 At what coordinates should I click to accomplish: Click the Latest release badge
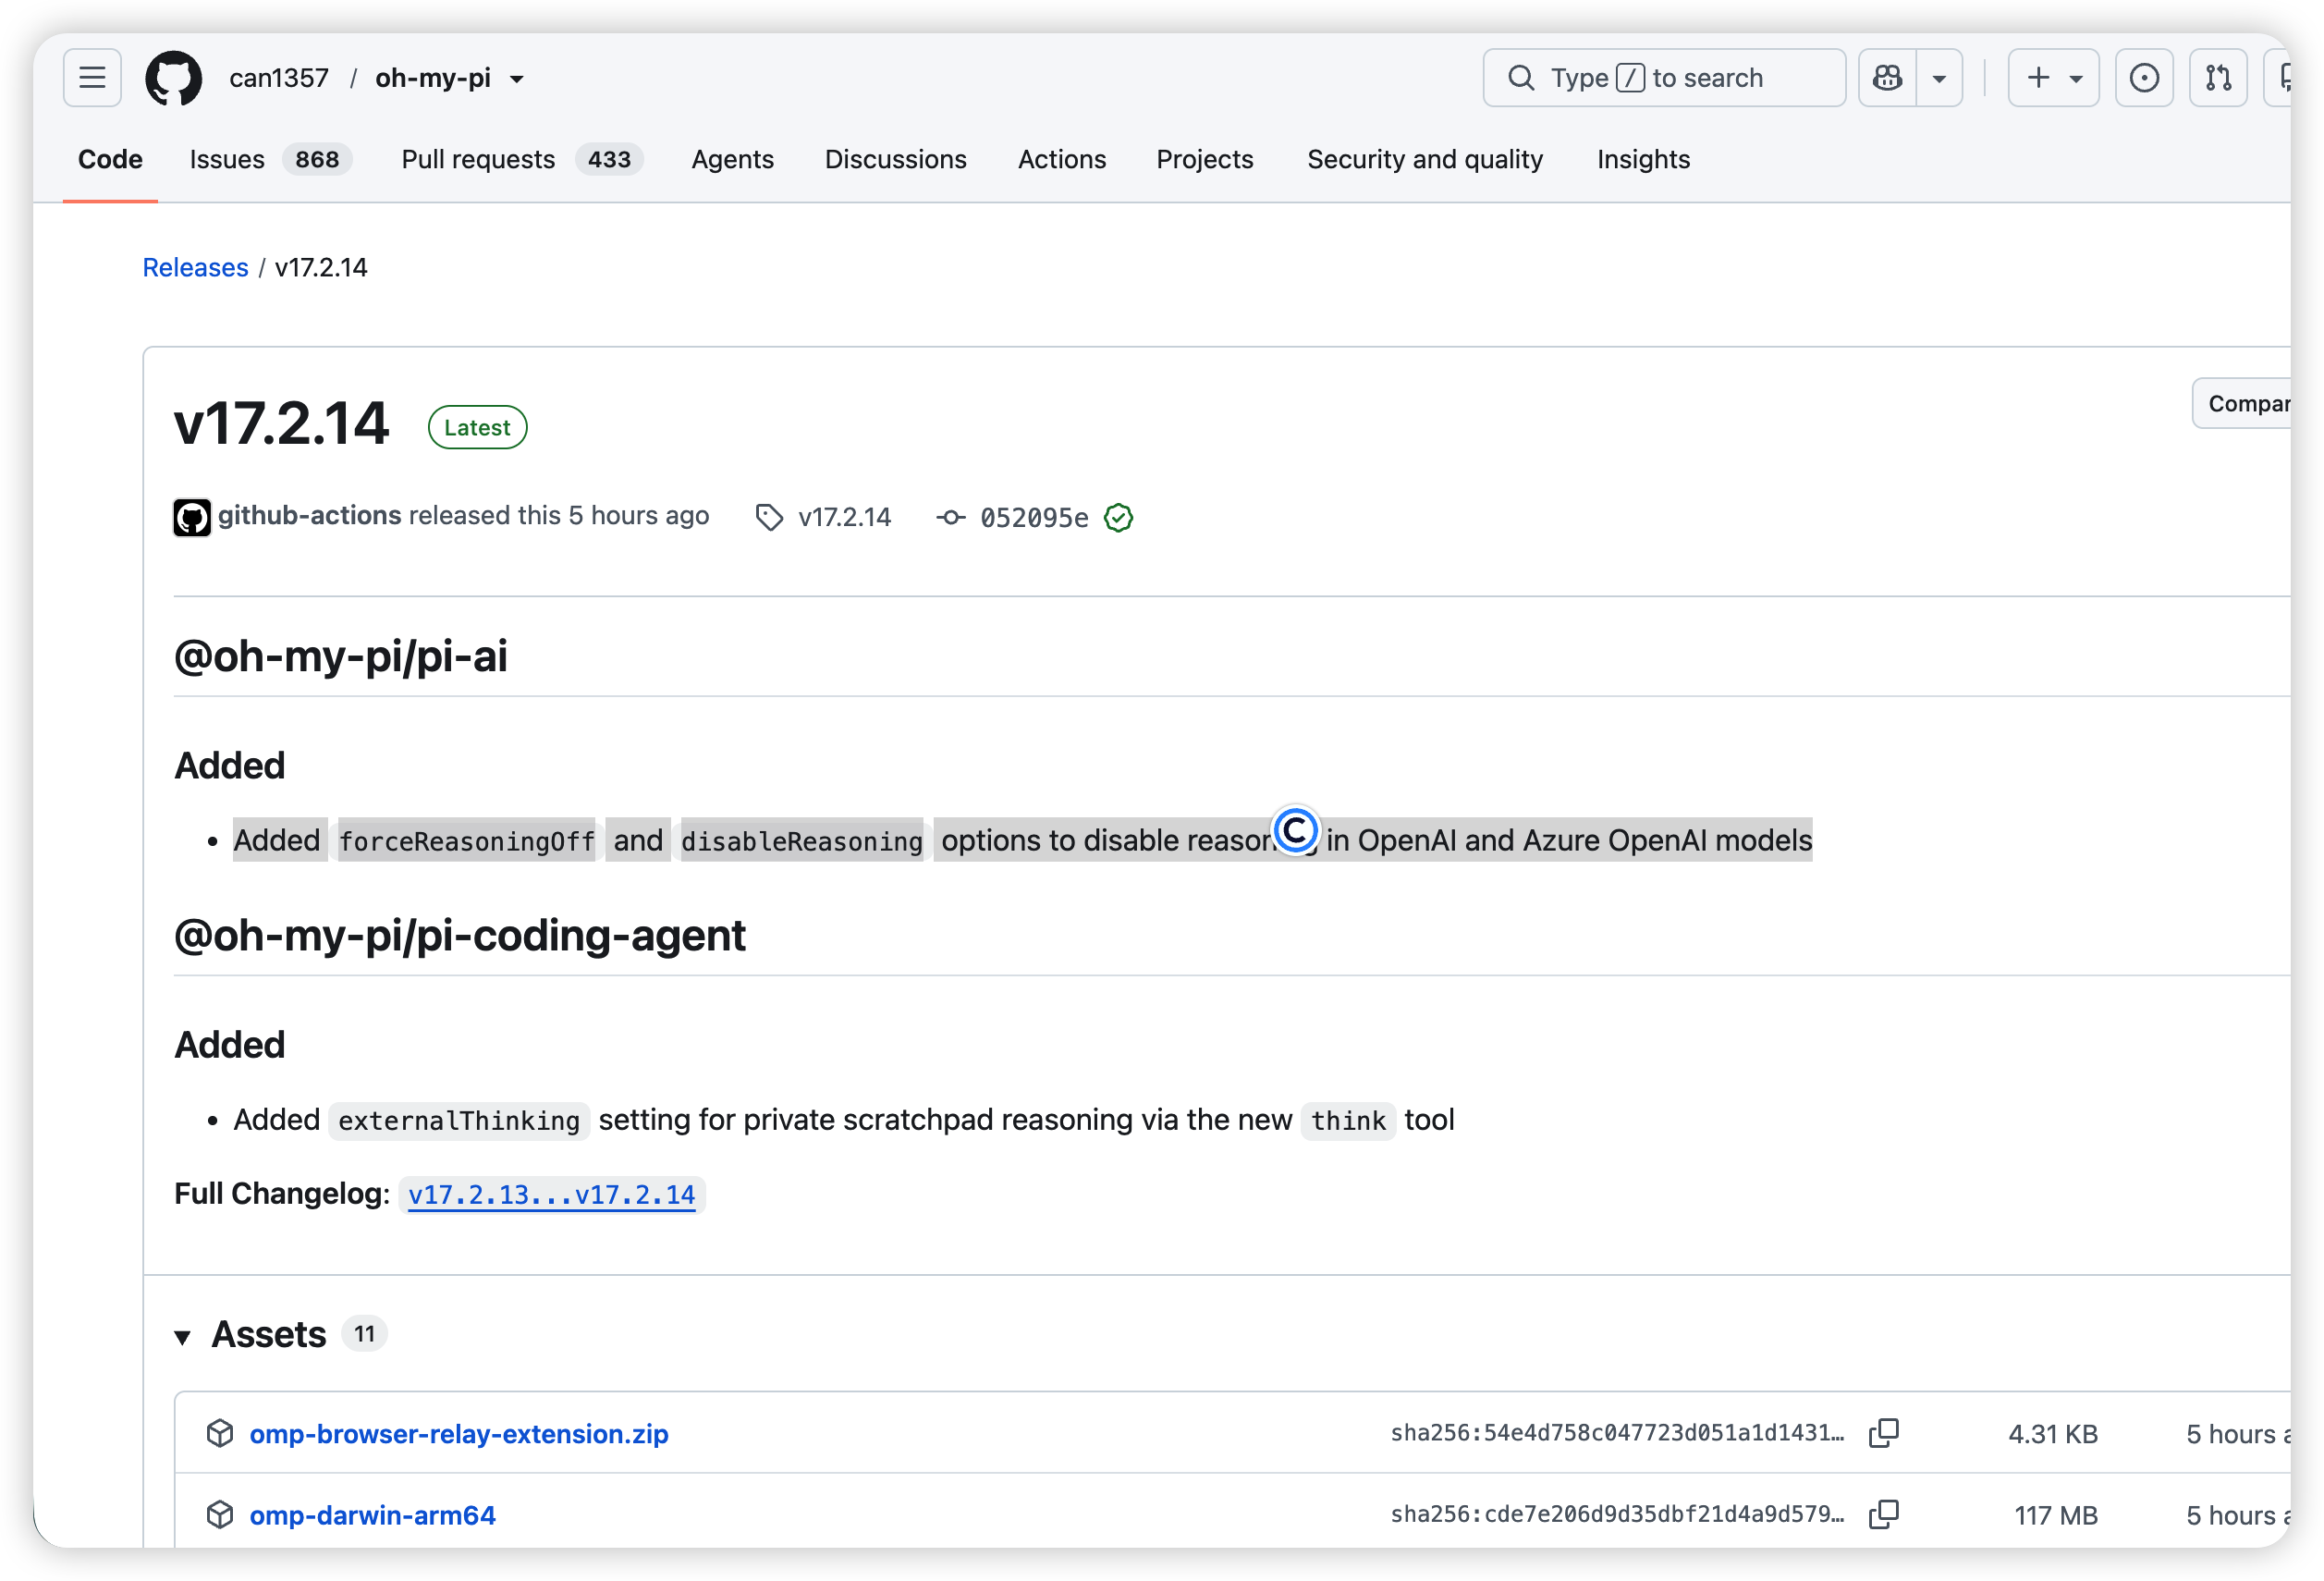477,428
